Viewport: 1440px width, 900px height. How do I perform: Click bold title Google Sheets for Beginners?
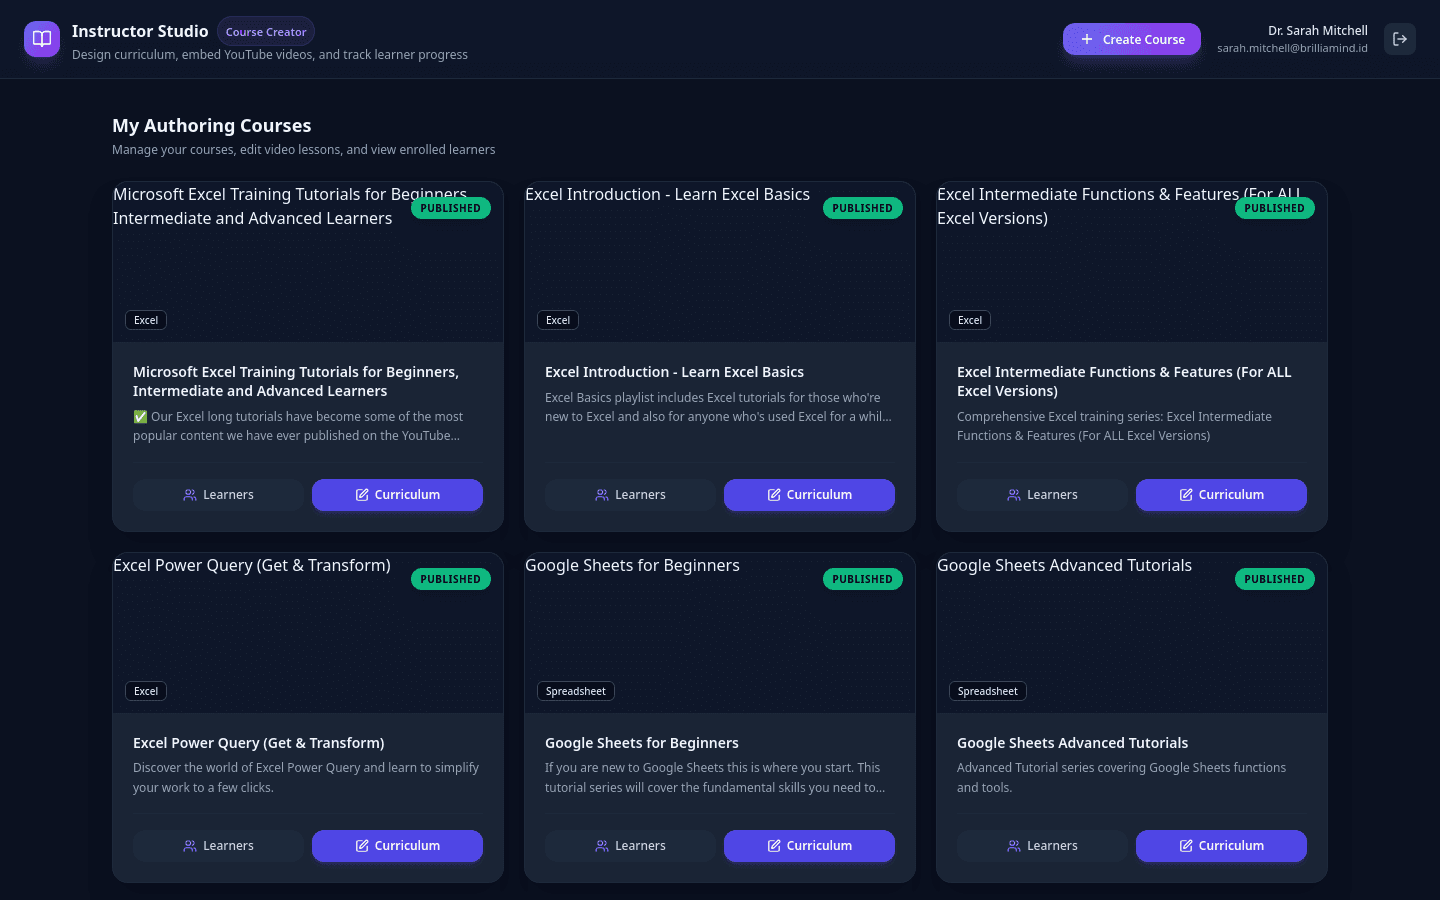point(642,743)
